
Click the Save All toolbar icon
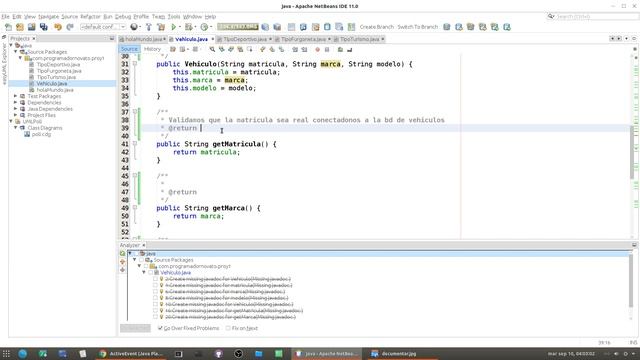pos(44,27)
